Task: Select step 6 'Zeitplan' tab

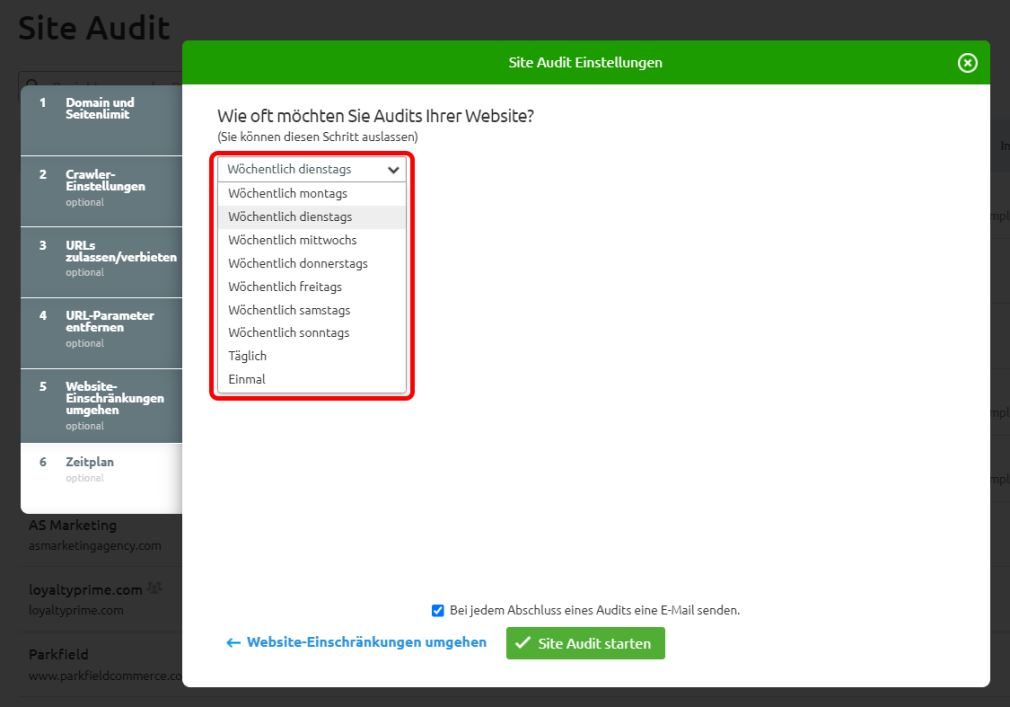Action: pyautogui.click(x=90, y=463)
